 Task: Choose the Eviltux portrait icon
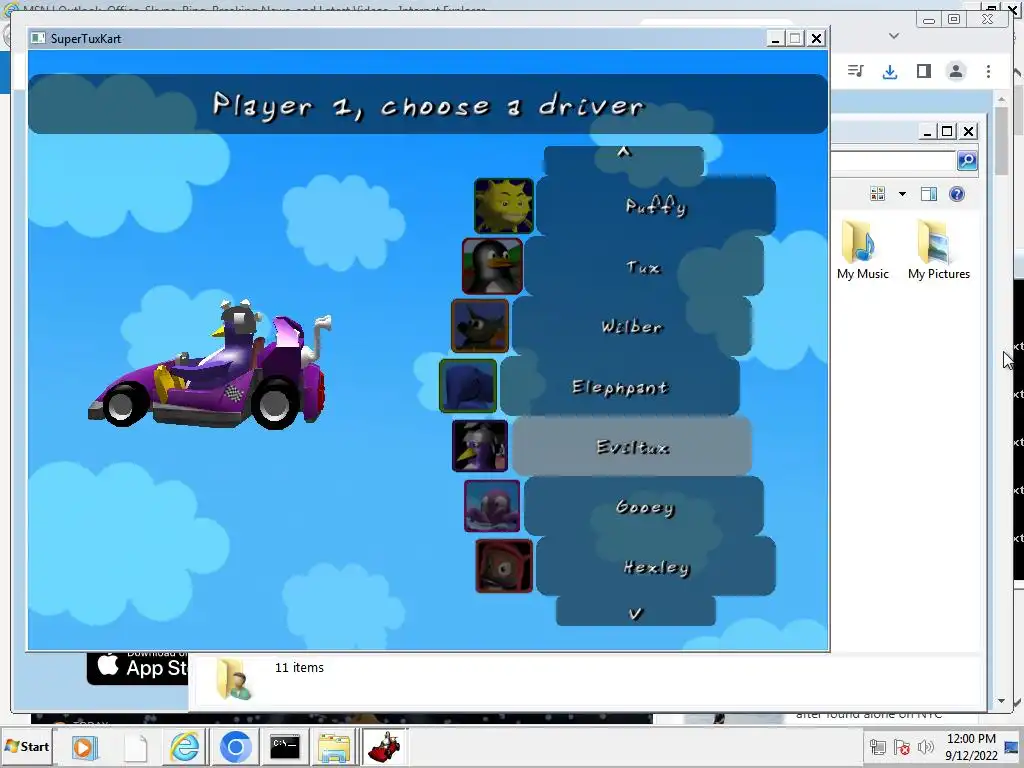(x=479, y=446)
